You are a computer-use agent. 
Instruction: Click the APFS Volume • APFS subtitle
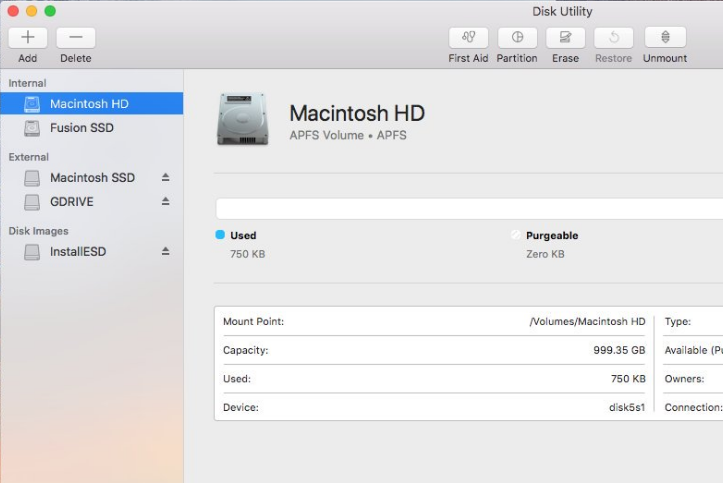pos(348,135)
